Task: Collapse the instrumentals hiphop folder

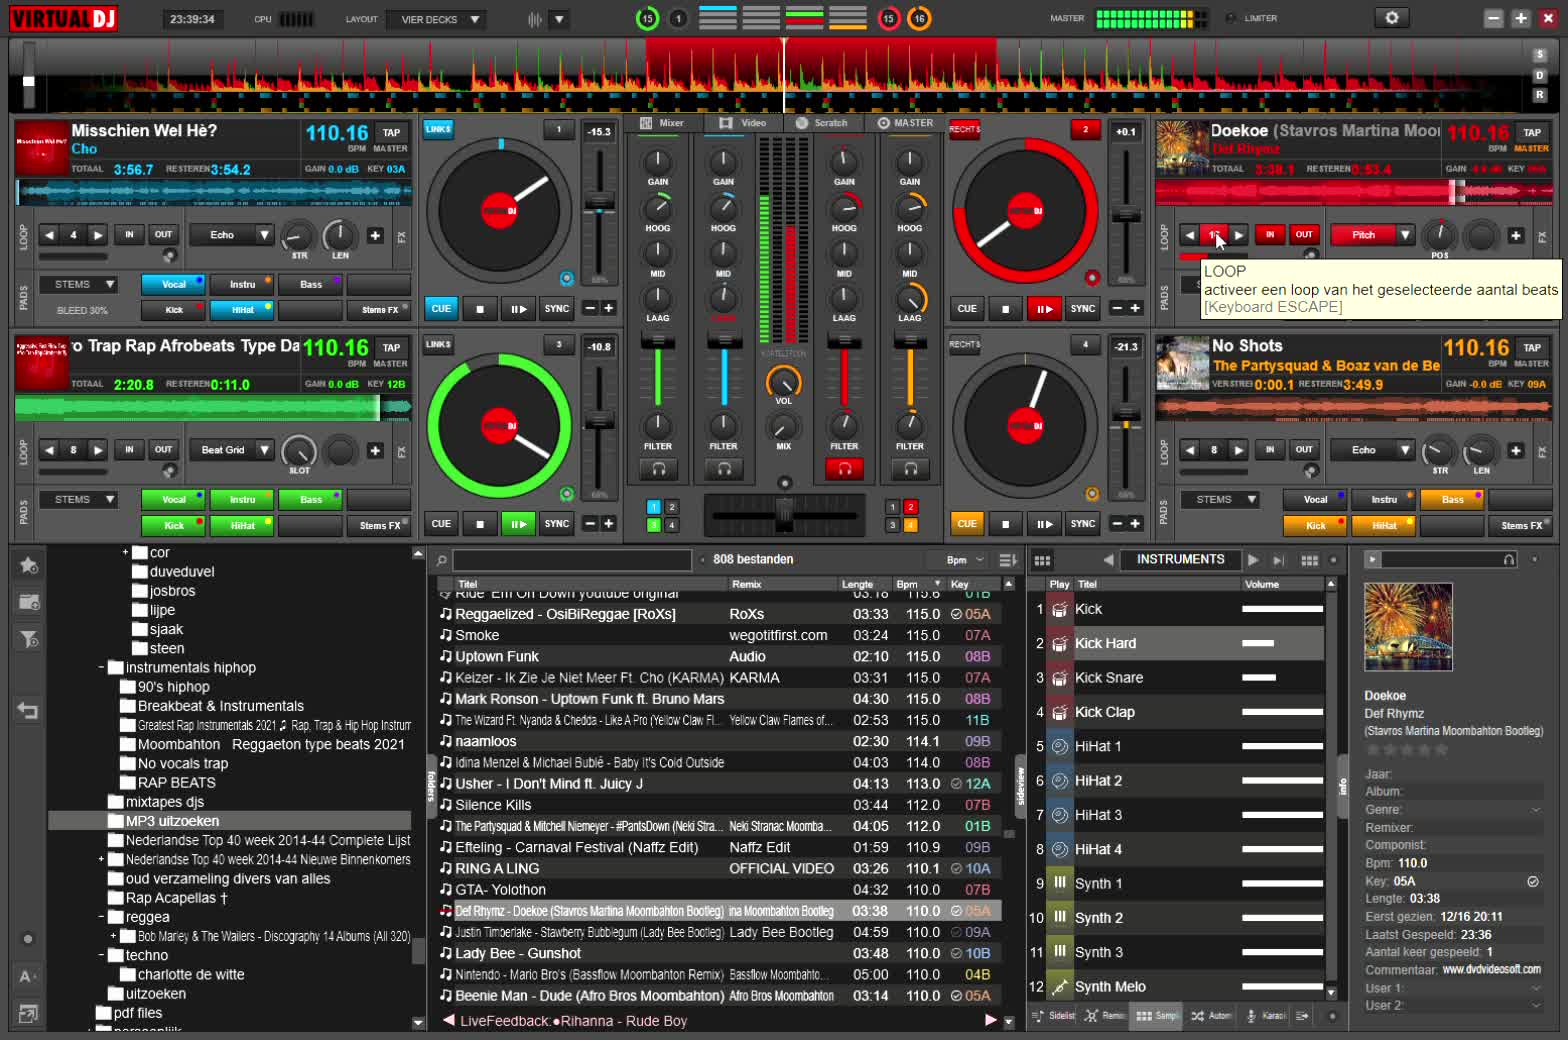Action: point(102,667)
